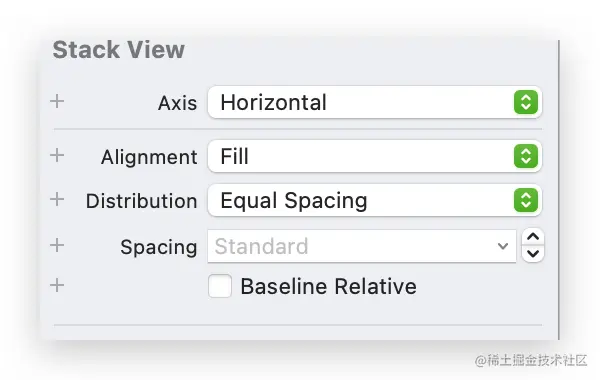Open the Axis dropdown showing Horizontal
Screen dimensions: 600x380
click(375, 102)
